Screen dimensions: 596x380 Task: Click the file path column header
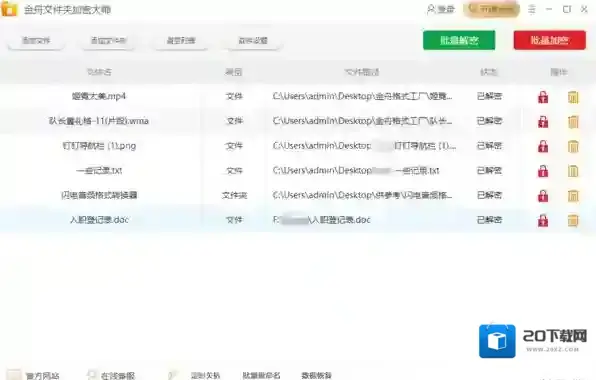pyautogui.click(x=362, y=72)
